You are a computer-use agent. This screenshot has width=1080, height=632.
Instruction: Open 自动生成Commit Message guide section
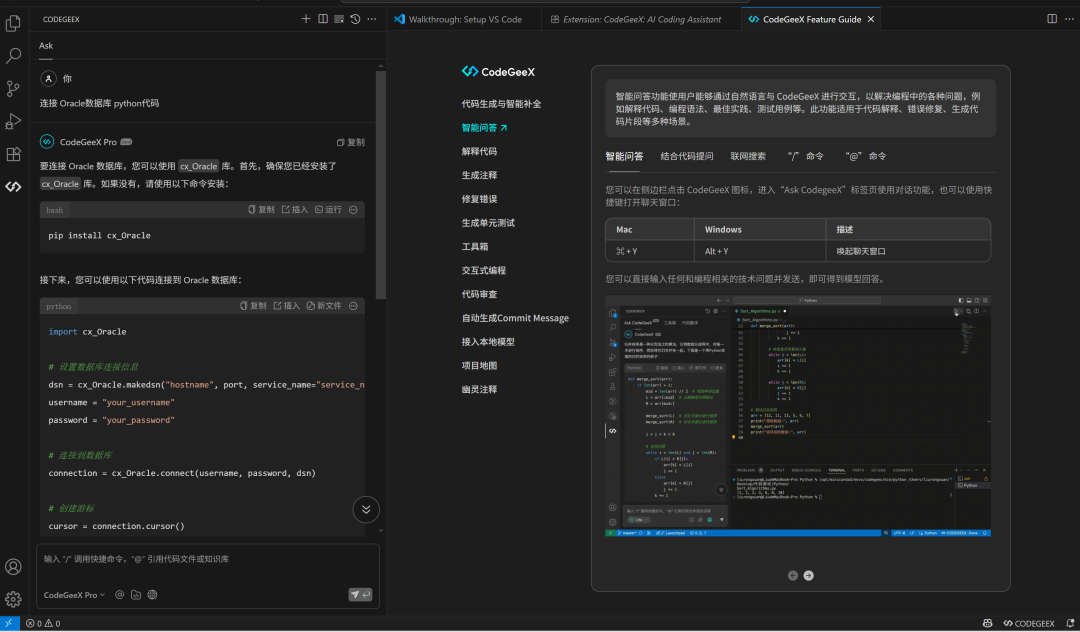click(x=515, y=318)
